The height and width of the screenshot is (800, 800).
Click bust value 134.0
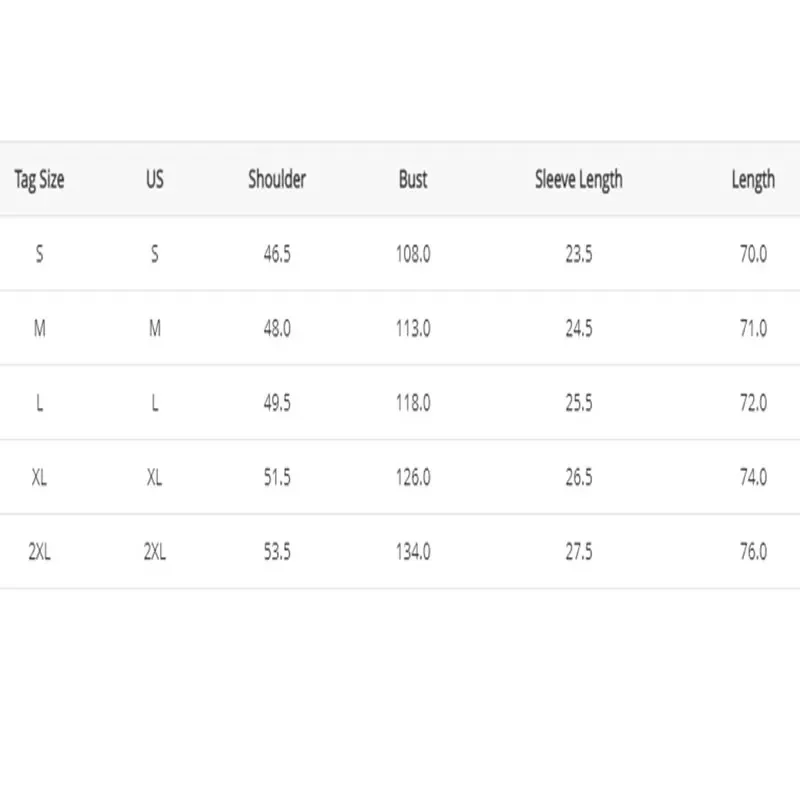[413, 551]
